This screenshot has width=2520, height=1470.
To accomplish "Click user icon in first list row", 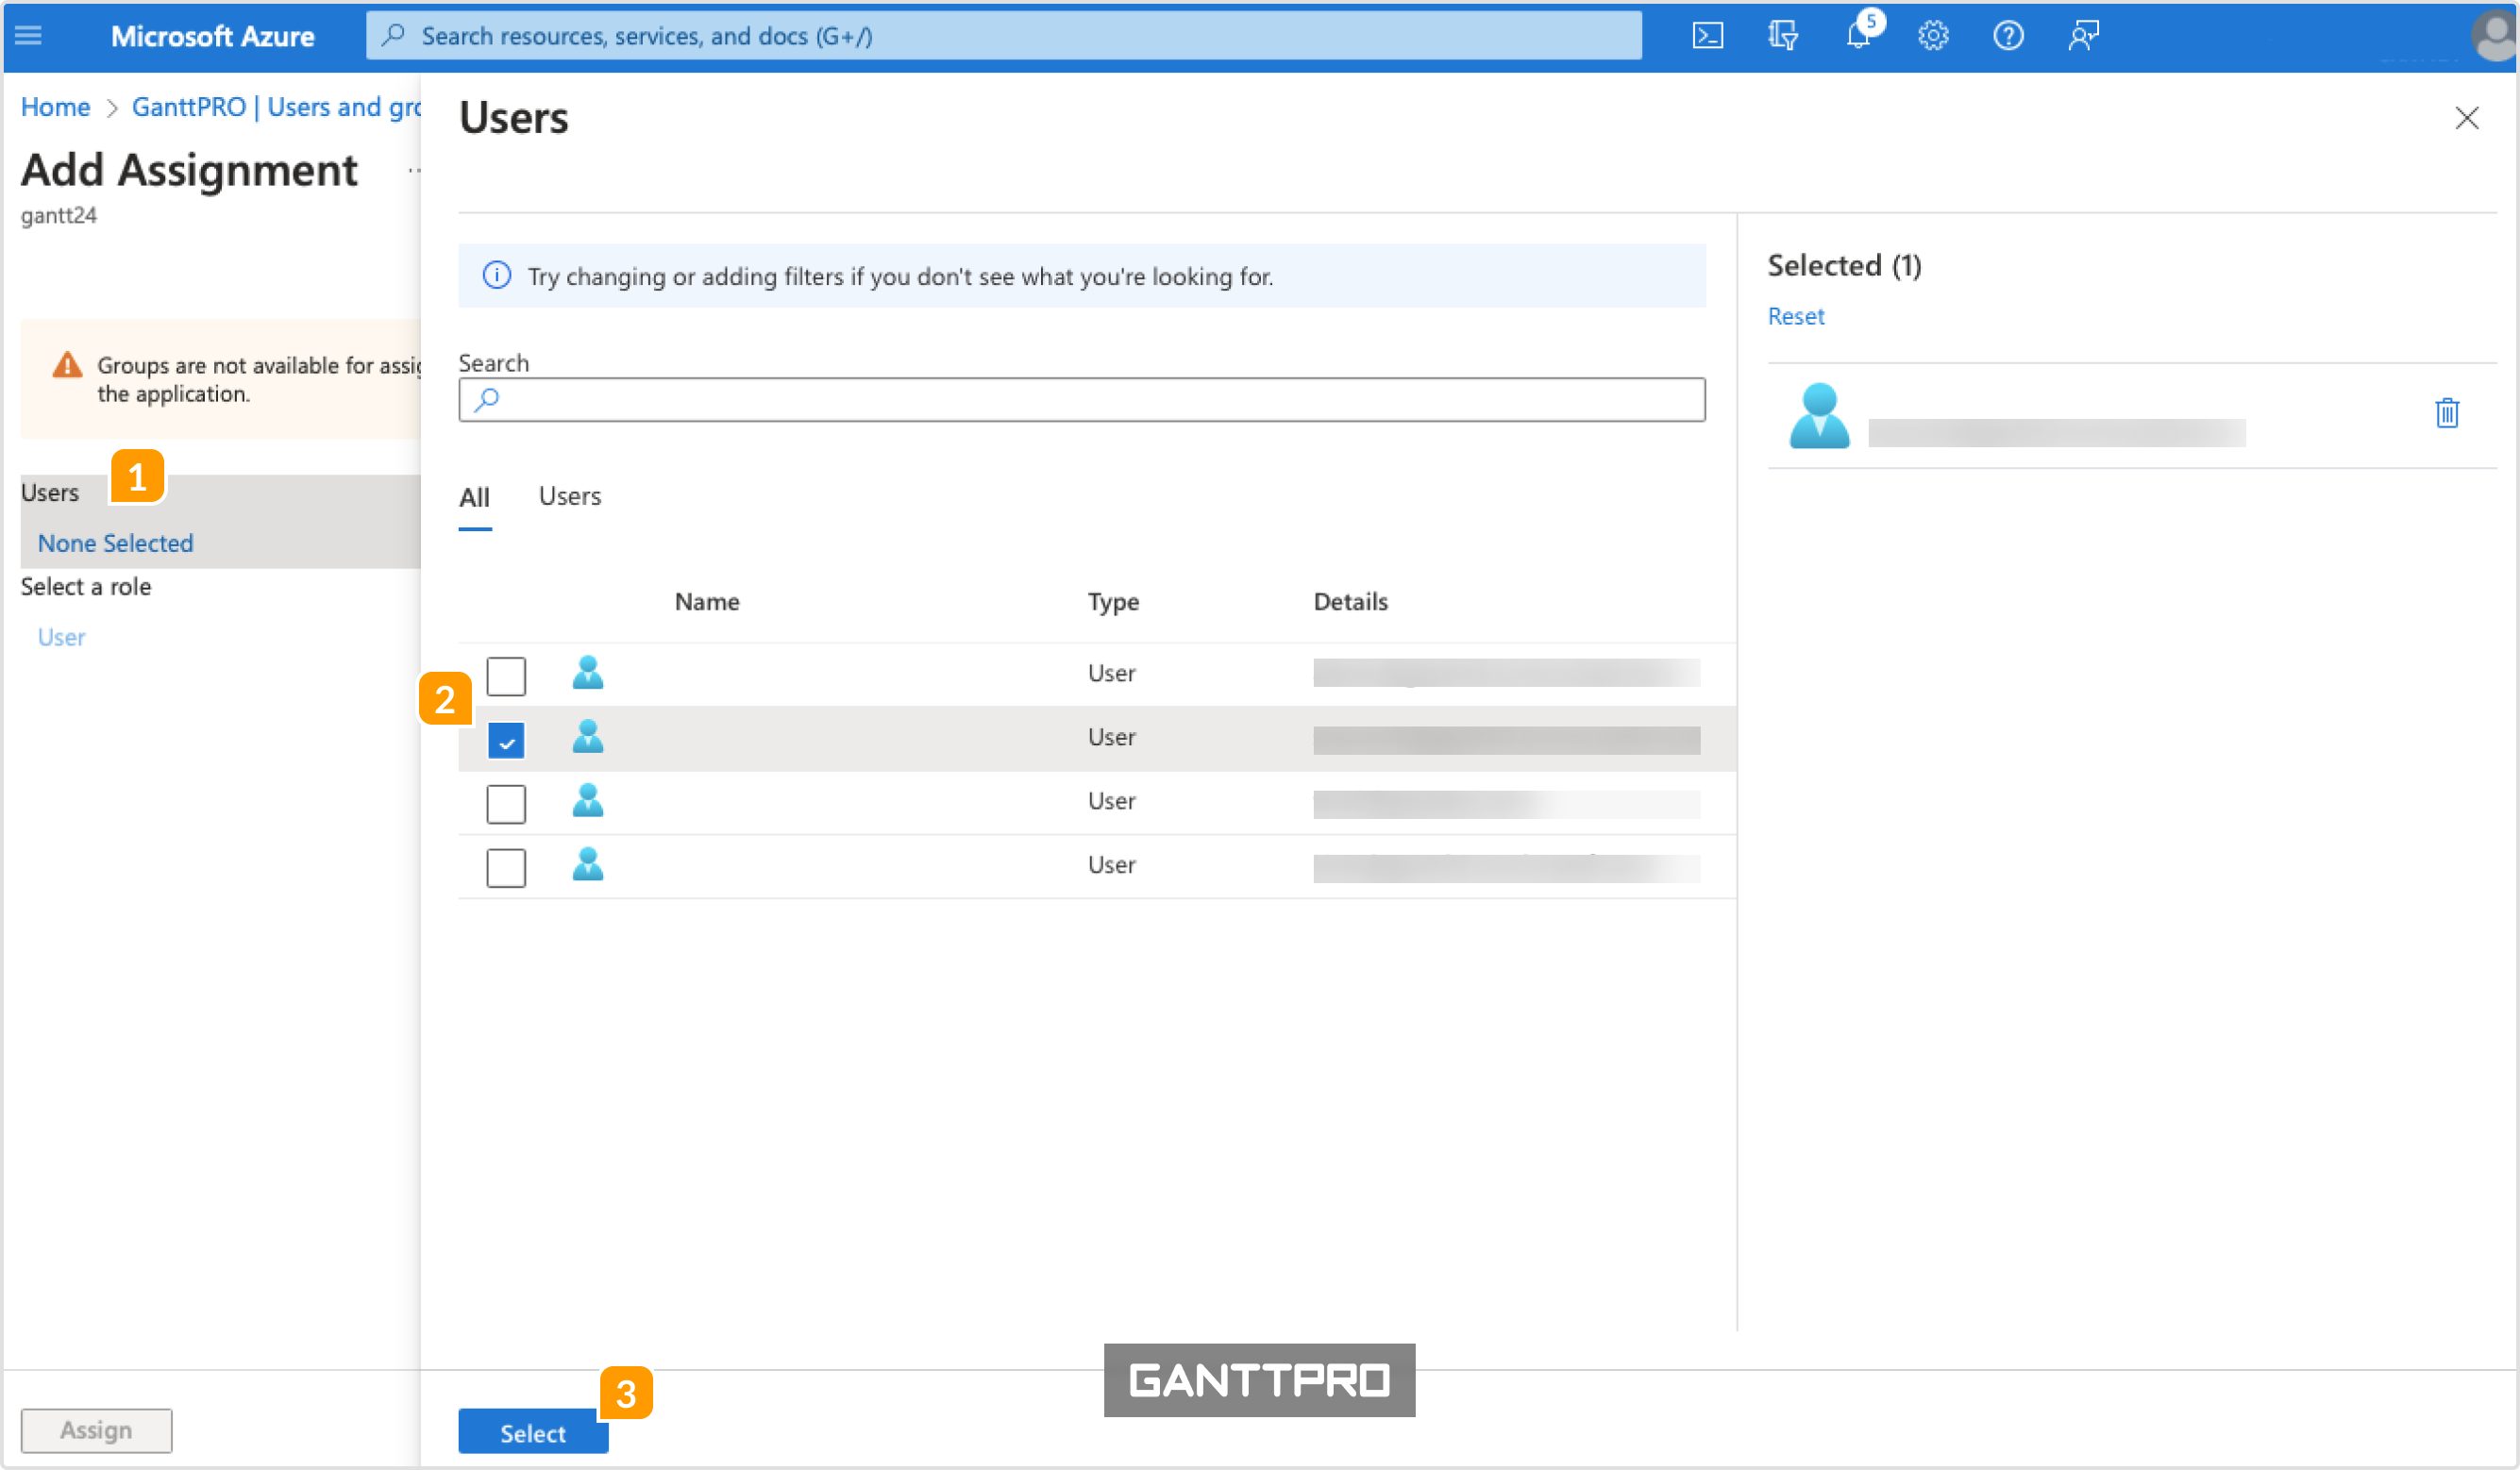I will (588, 672).
